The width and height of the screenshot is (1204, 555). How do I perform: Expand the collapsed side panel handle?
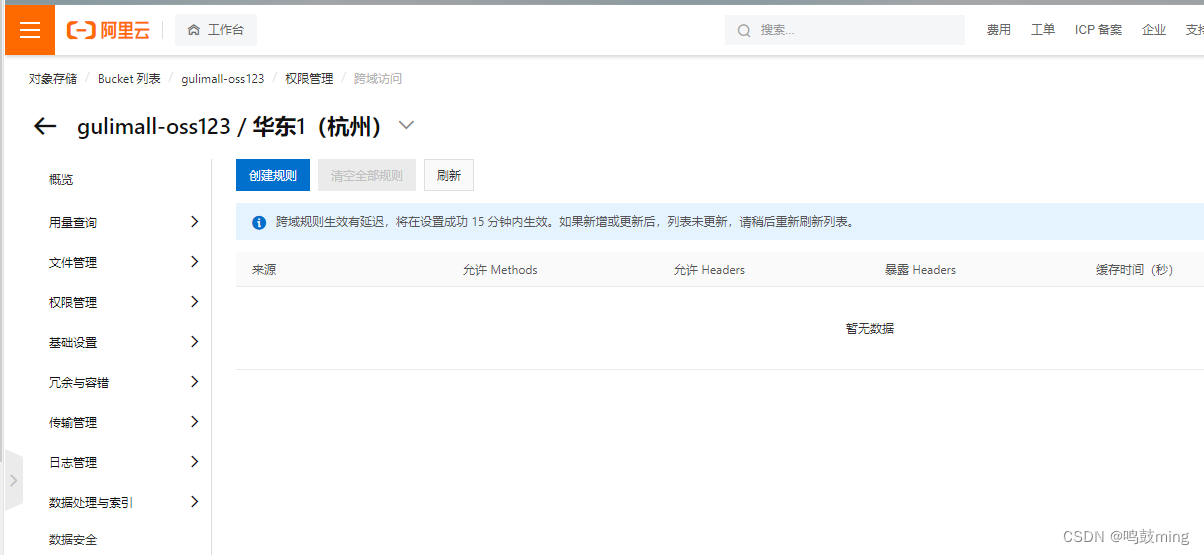click(13, 480)
